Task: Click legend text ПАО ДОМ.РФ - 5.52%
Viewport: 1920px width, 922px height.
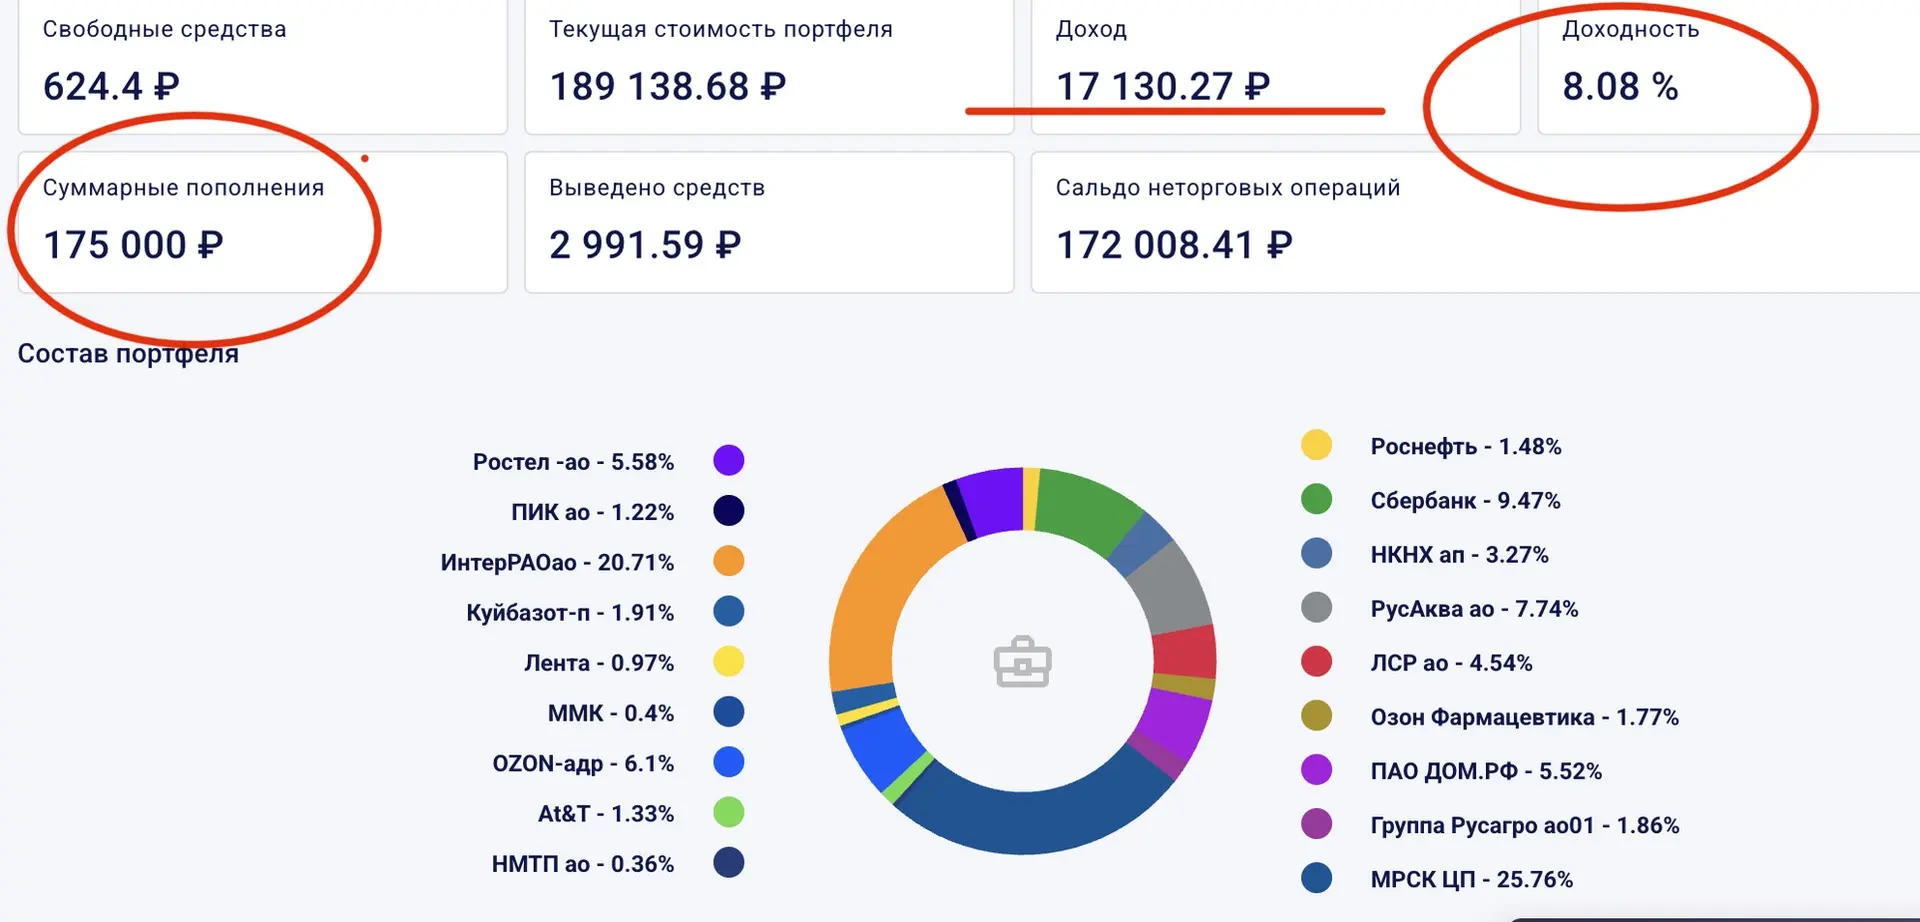Action: pos(1486,772)
